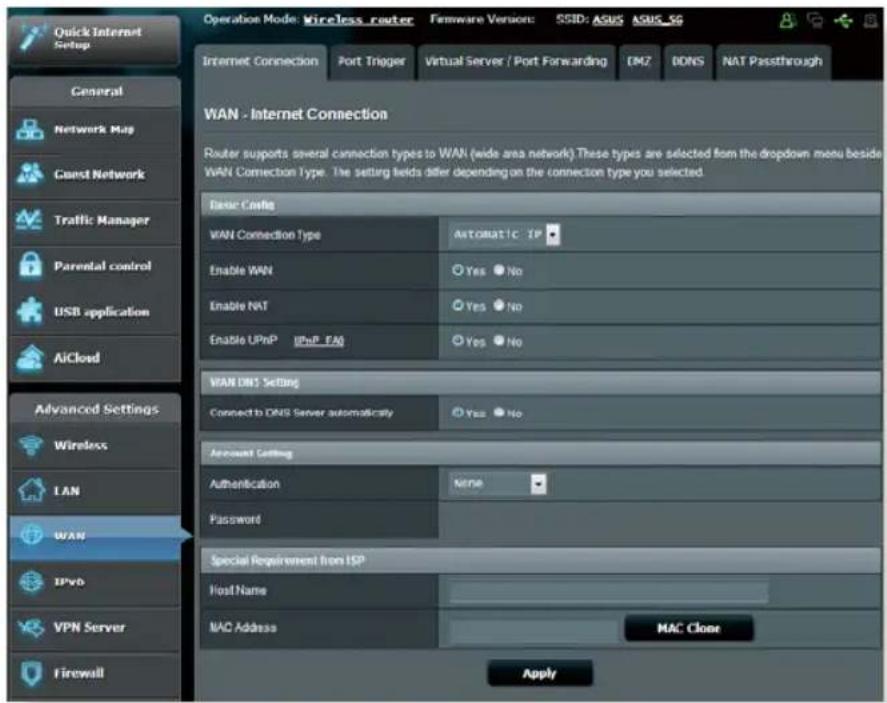Click the Apply button
This screenshot has height=703, width=887.
(540, 673)
